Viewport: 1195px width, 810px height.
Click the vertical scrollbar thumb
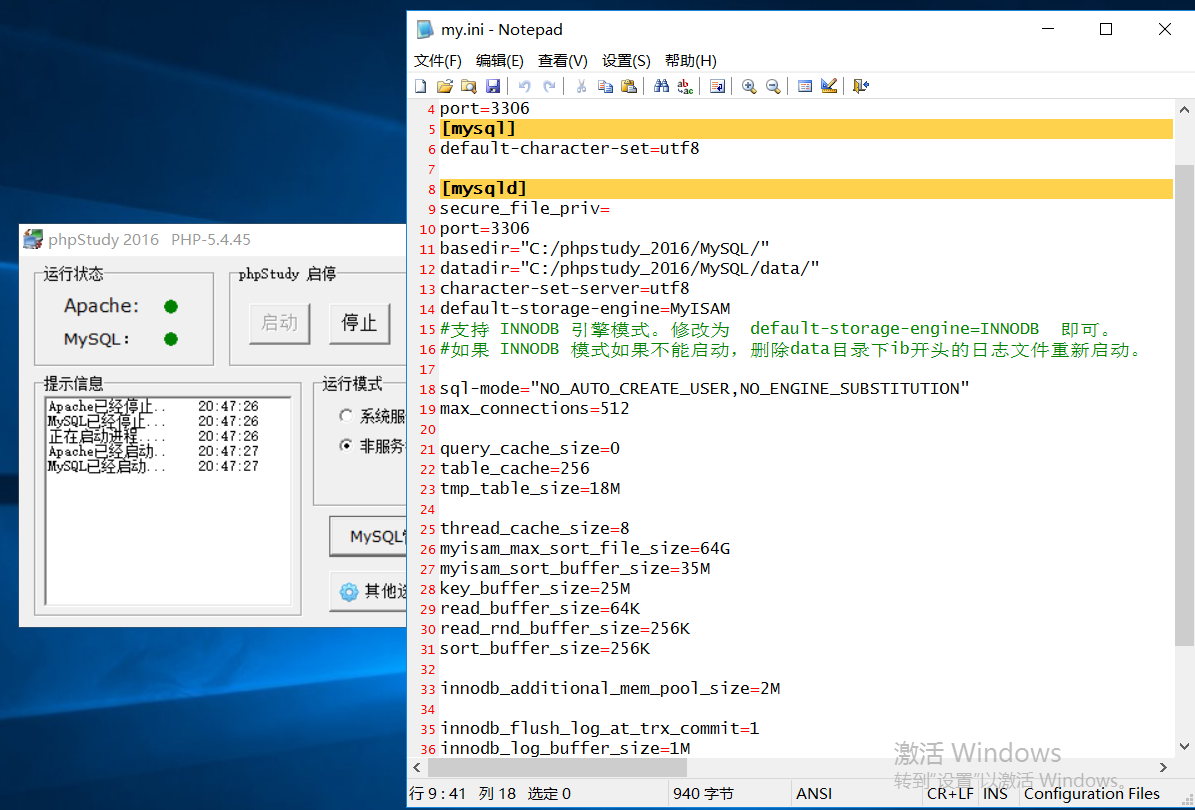(x=1184, y=405)
